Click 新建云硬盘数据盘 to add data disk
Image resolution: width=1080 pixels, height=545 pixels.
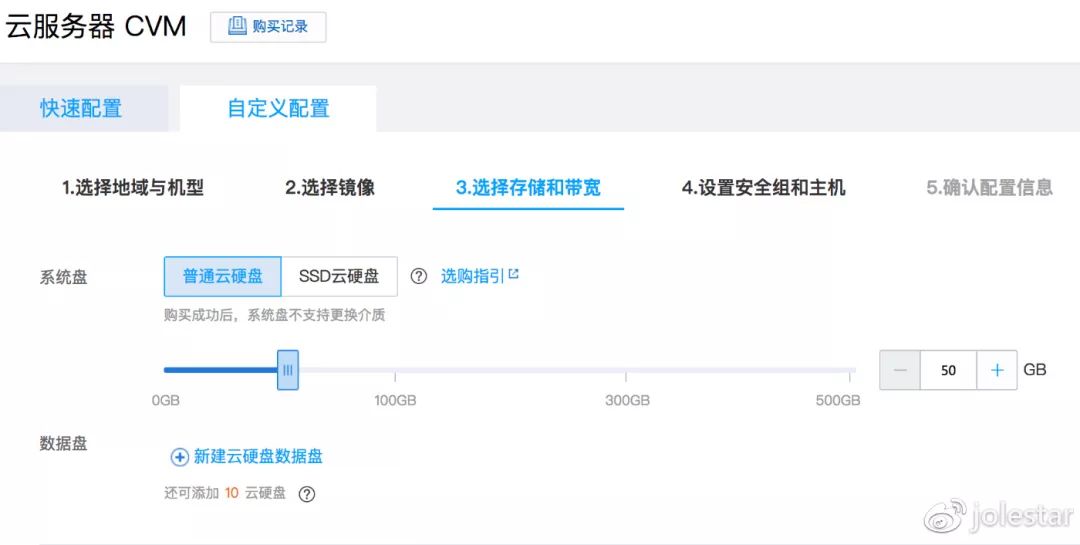[x=247, y=456]
